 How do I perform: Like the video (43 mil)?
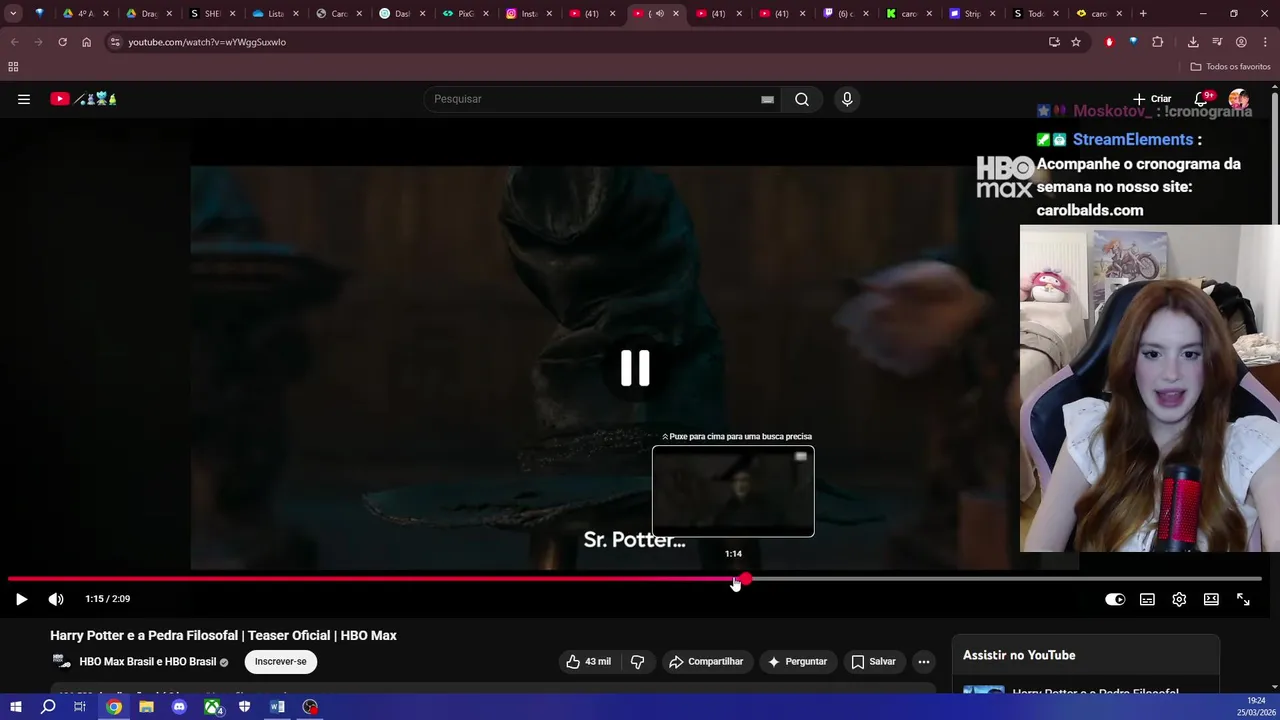coord(588,662)
